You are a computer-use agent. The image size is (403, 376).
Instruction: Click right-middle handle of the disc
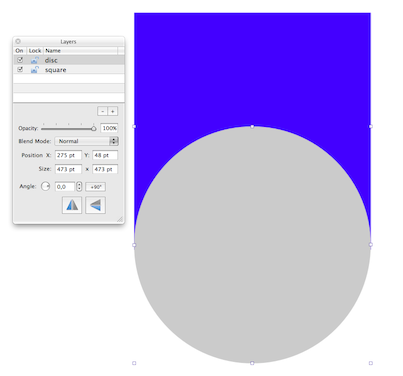coord(371,245)
